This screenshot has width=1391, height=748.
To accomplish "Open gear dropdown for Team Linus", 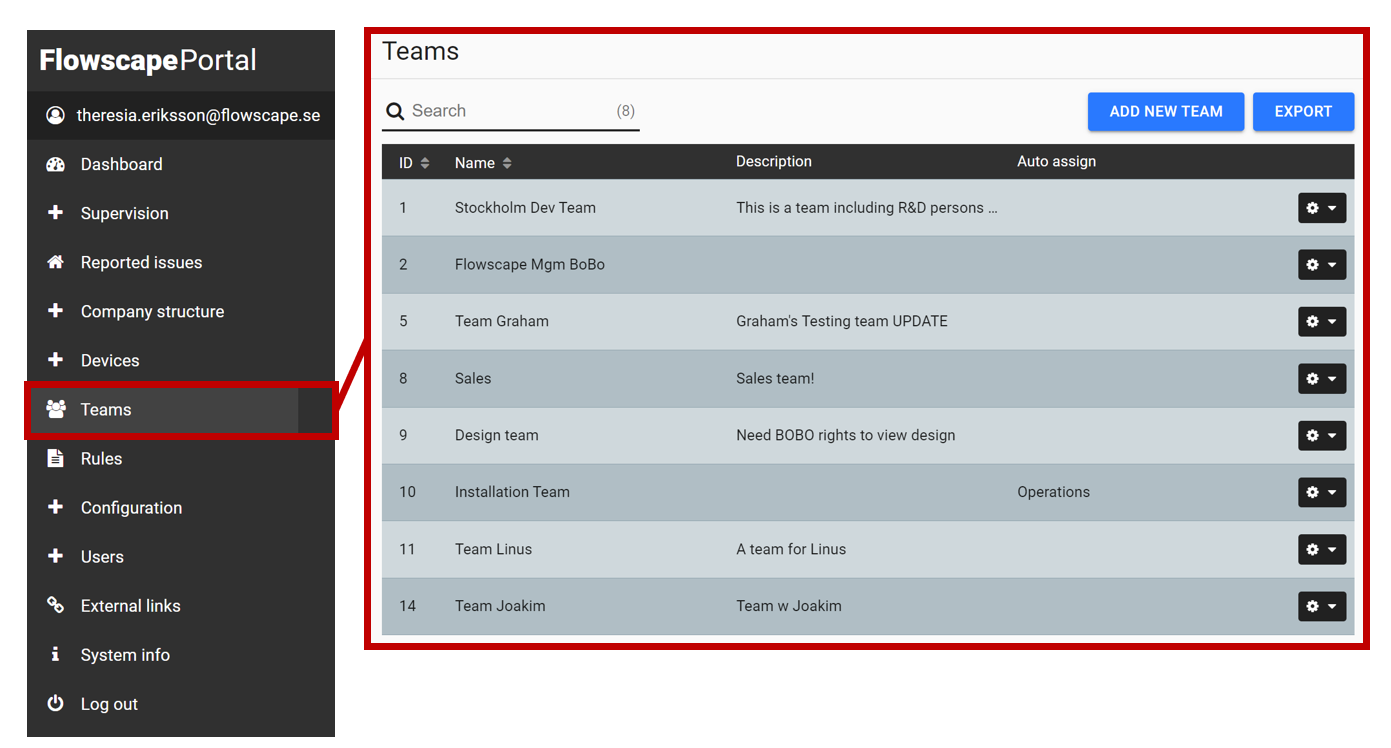I will click(1322, 550).
